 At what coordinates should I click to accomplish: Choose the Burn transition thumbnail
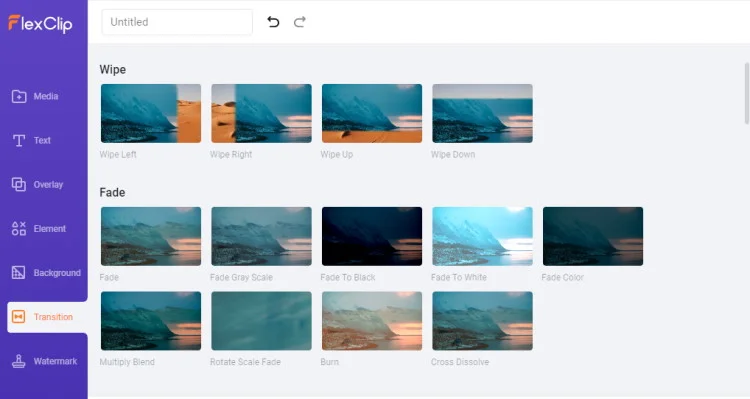point(372,321)
